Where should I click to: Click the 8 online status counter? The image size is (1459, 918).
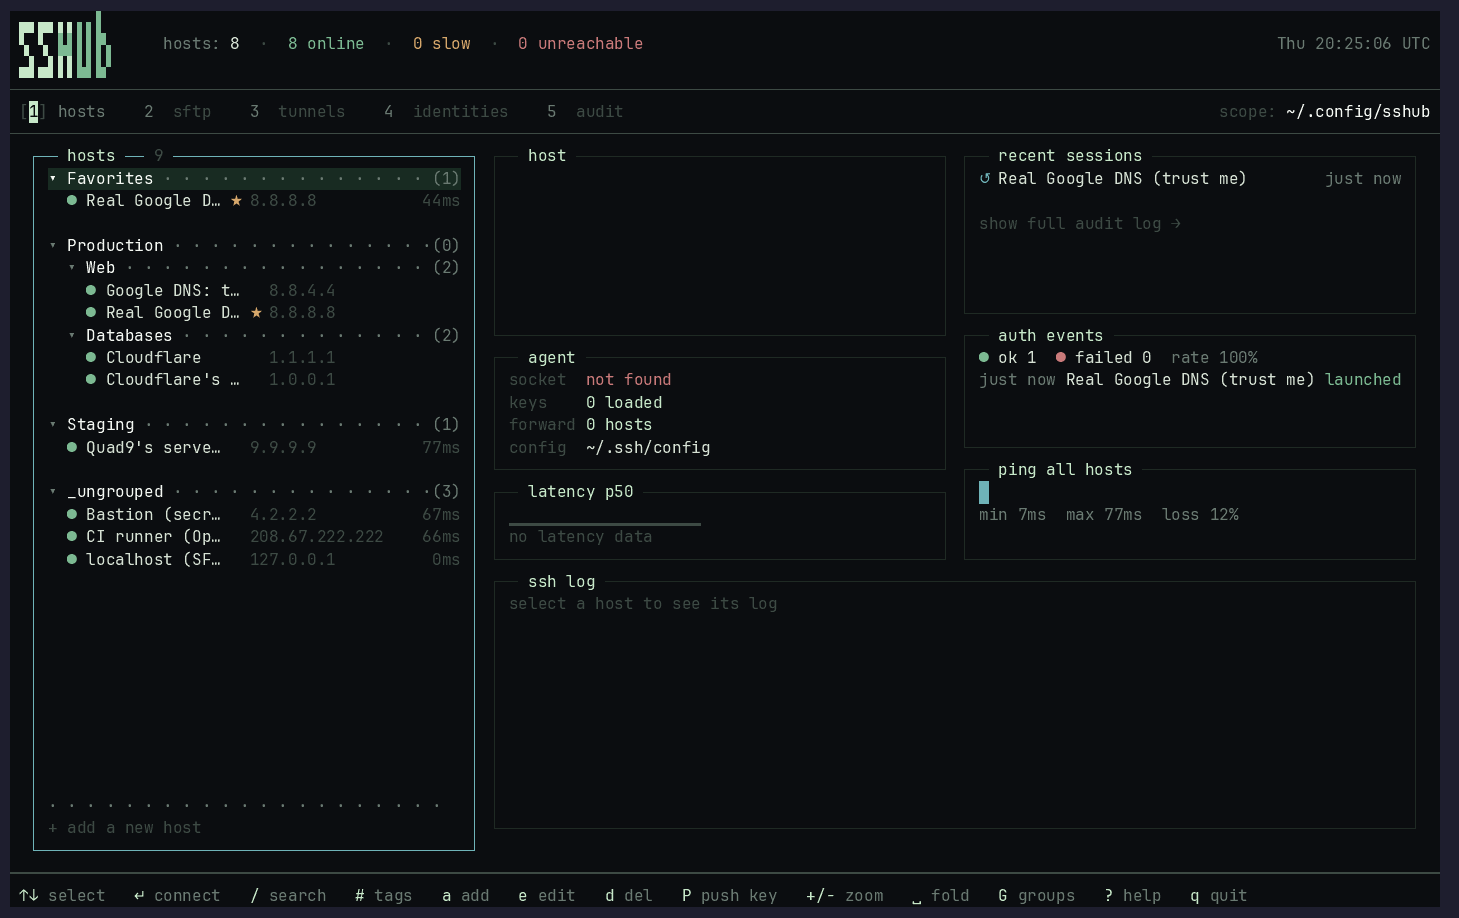click(326, 44)
